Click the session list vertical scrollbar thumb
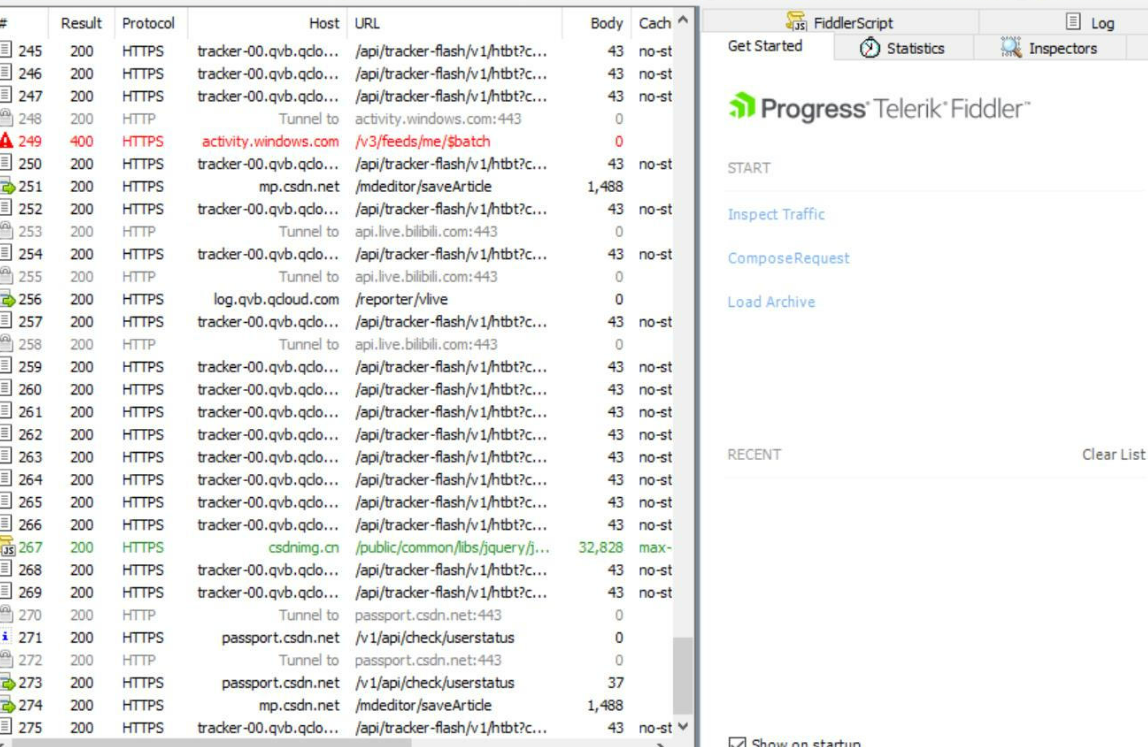This screenshot has height=747, width=1148. pyautogui.click(x=683, y=675)
